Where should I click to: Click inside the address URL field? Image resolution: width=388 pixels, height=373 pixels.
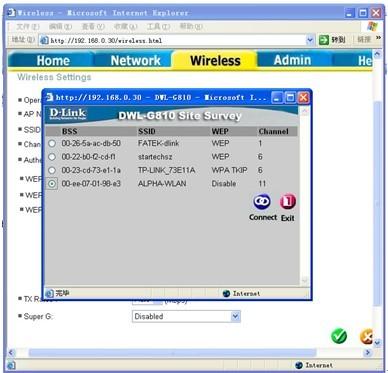tap(177, 41)
